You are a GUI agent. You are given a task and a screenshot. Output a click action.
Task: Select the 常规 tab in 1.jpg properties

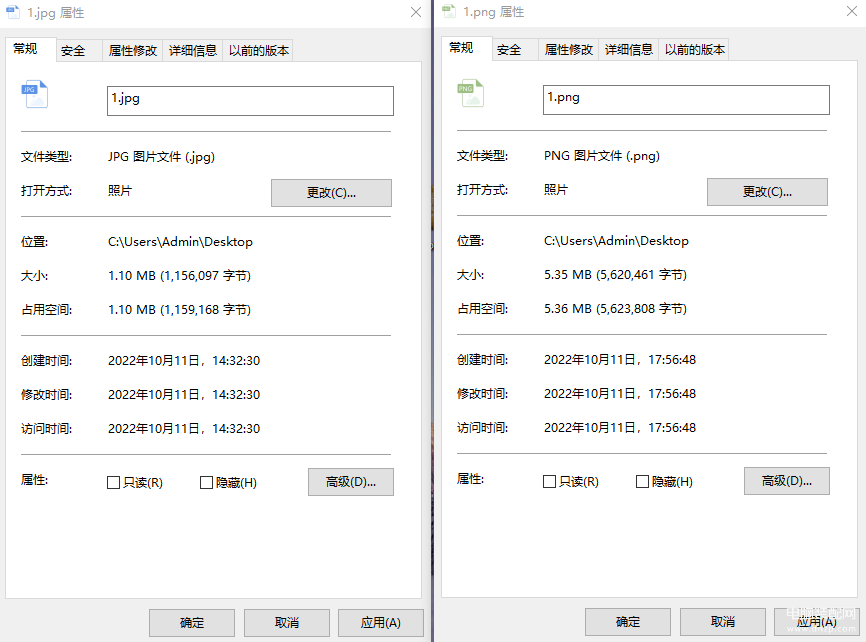point(30,49)
